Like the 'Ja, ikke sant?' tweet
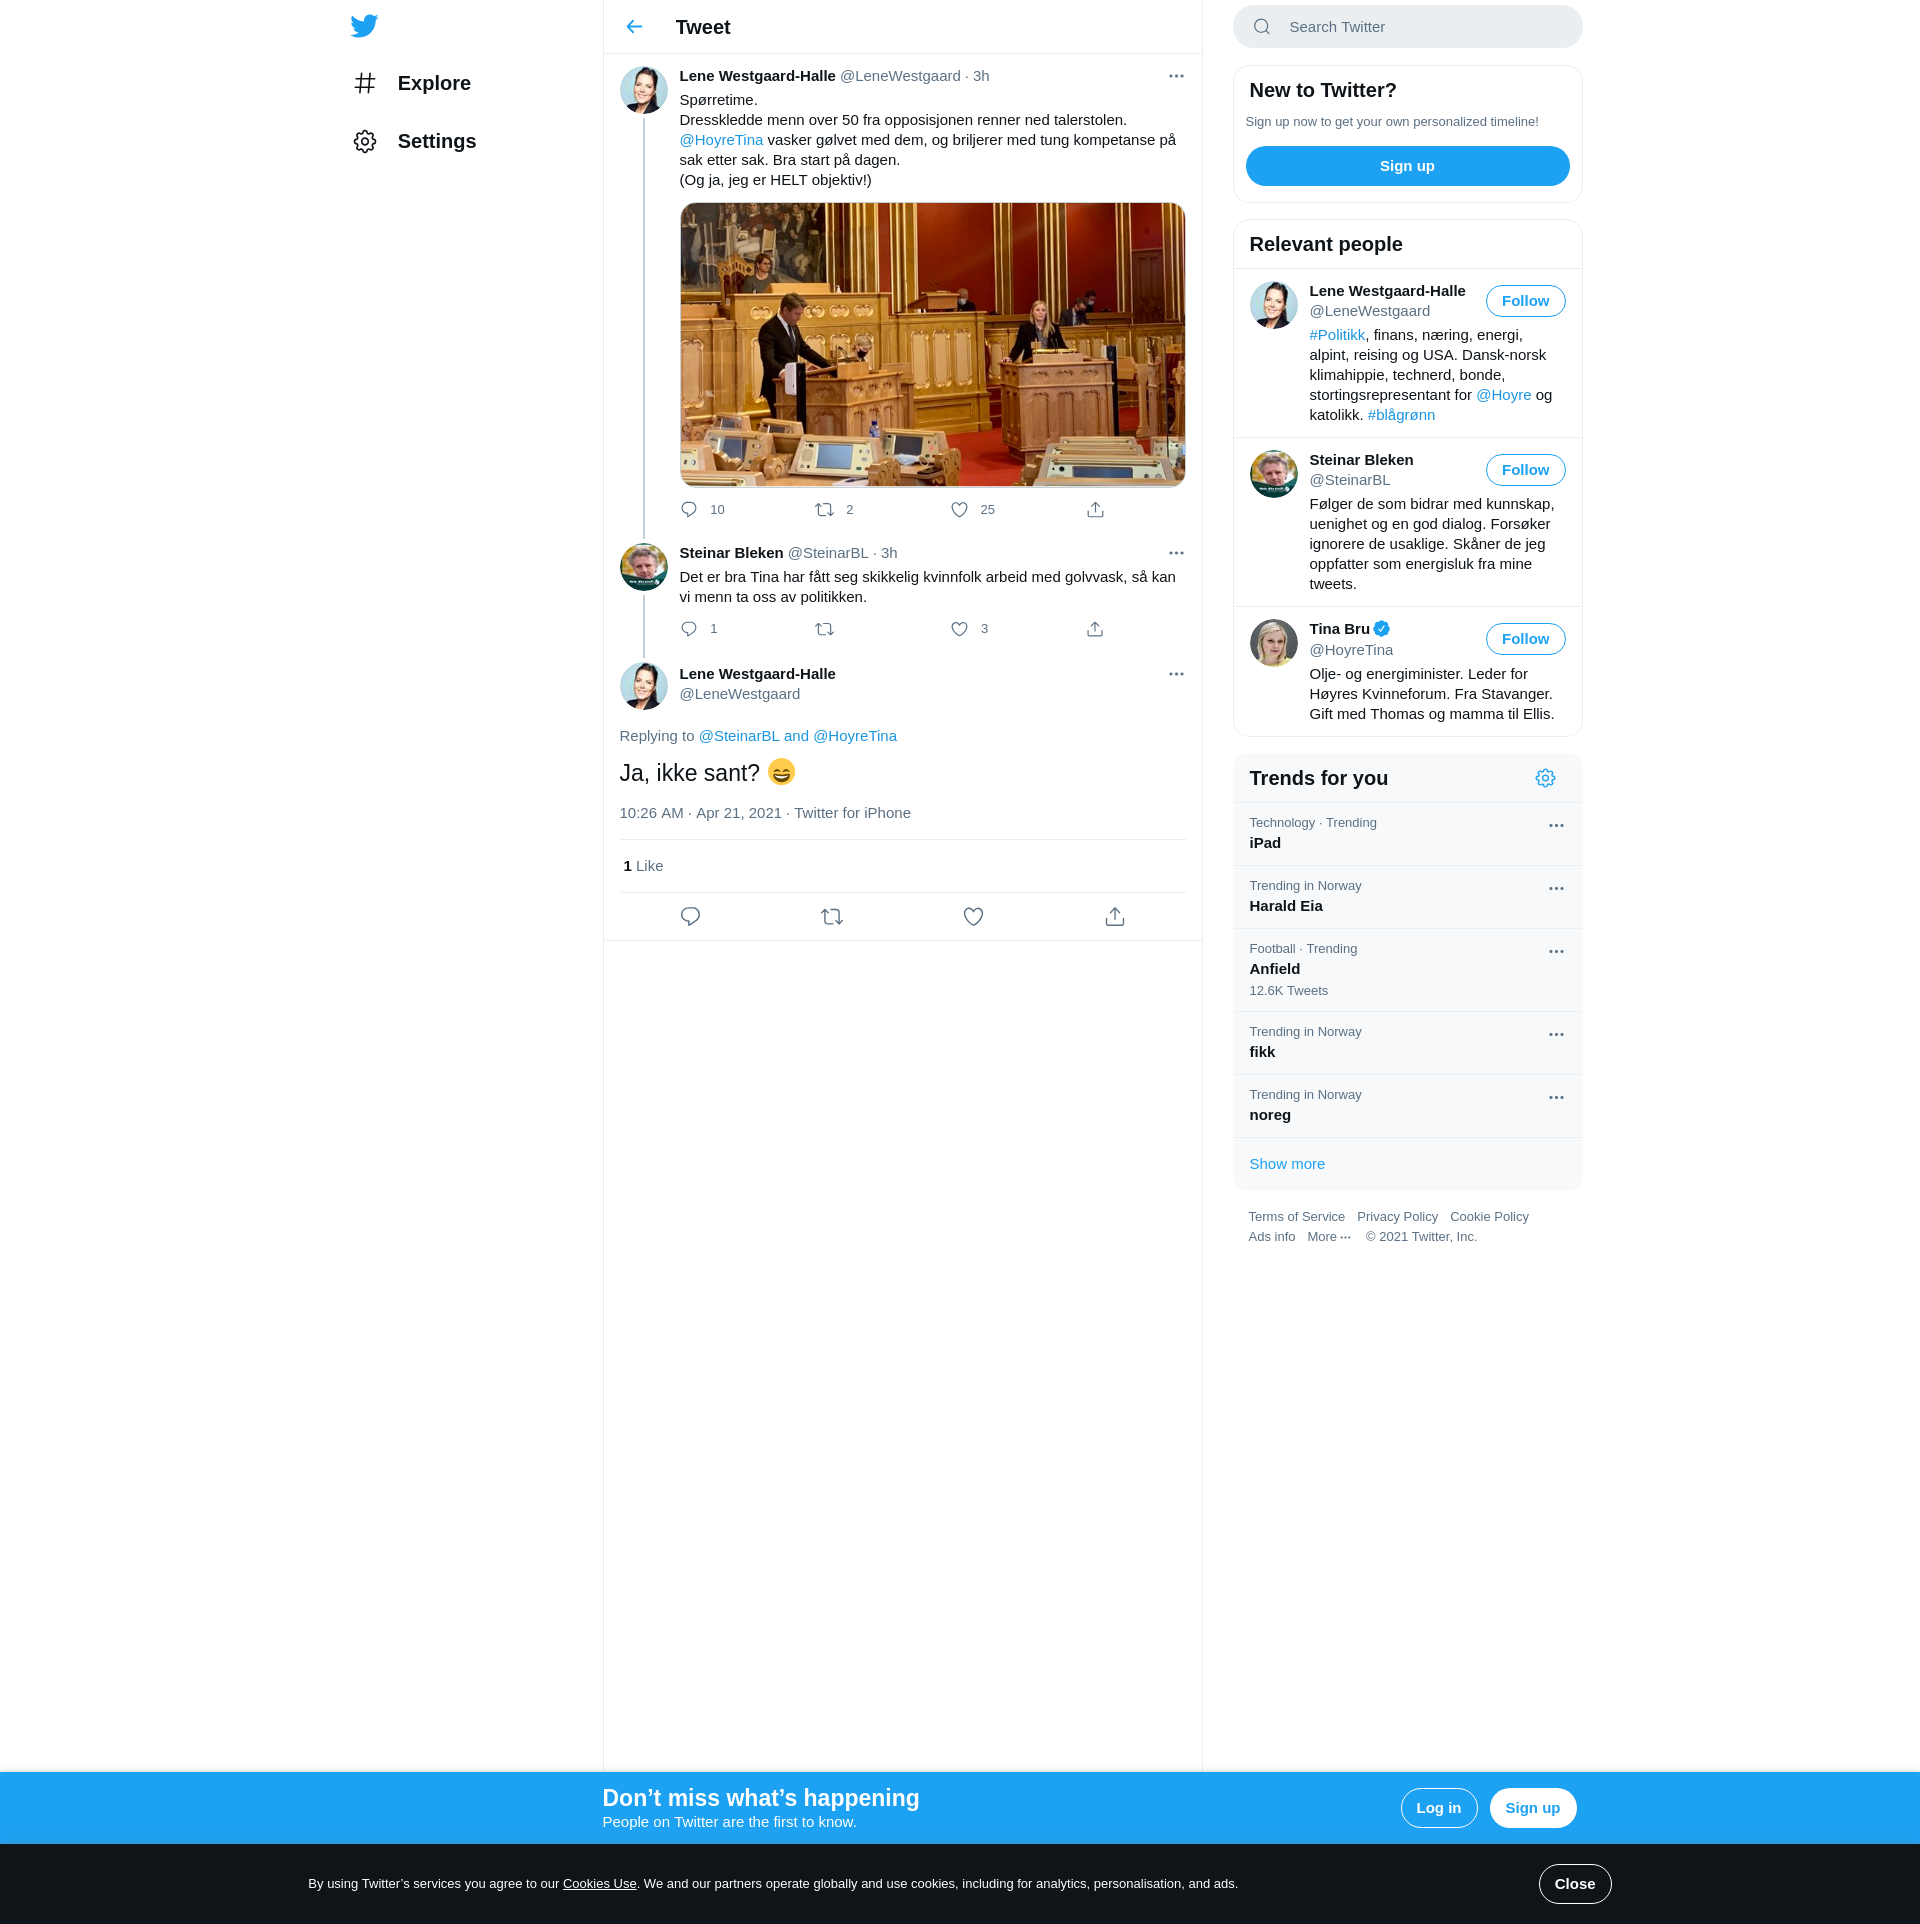This screenshot has width=1920, height=1924. pos(973,917)
